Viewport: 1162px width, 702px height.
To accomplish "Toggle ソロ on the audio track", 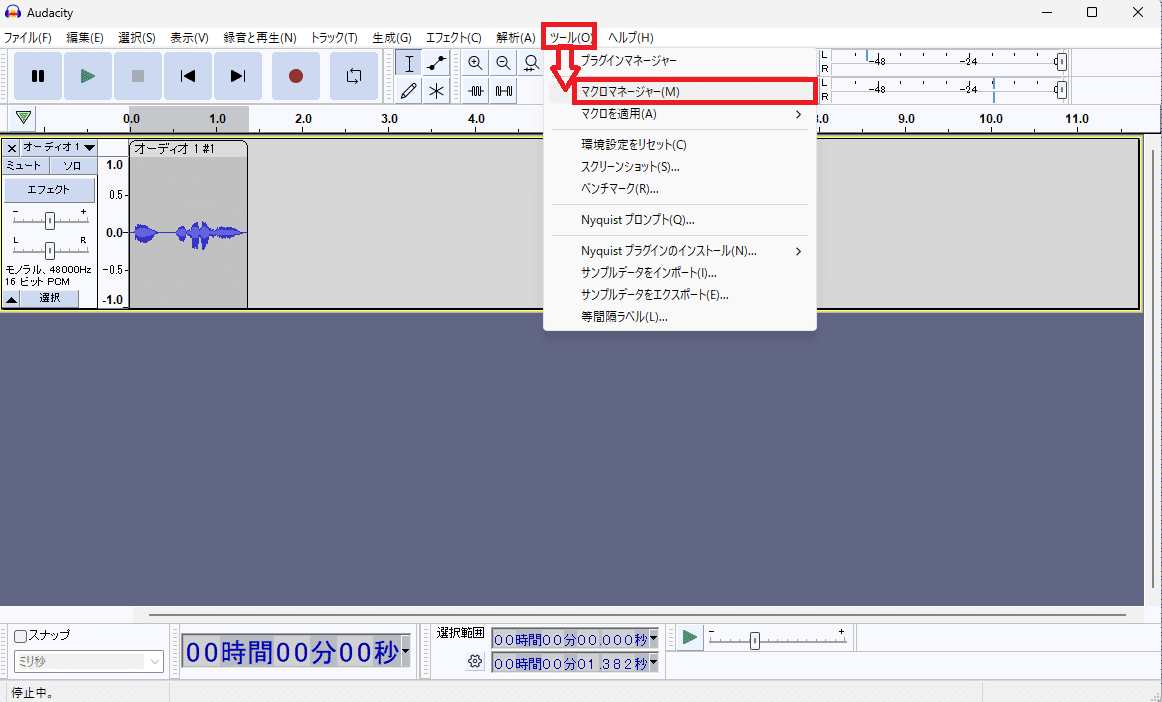I will point(73,165).
